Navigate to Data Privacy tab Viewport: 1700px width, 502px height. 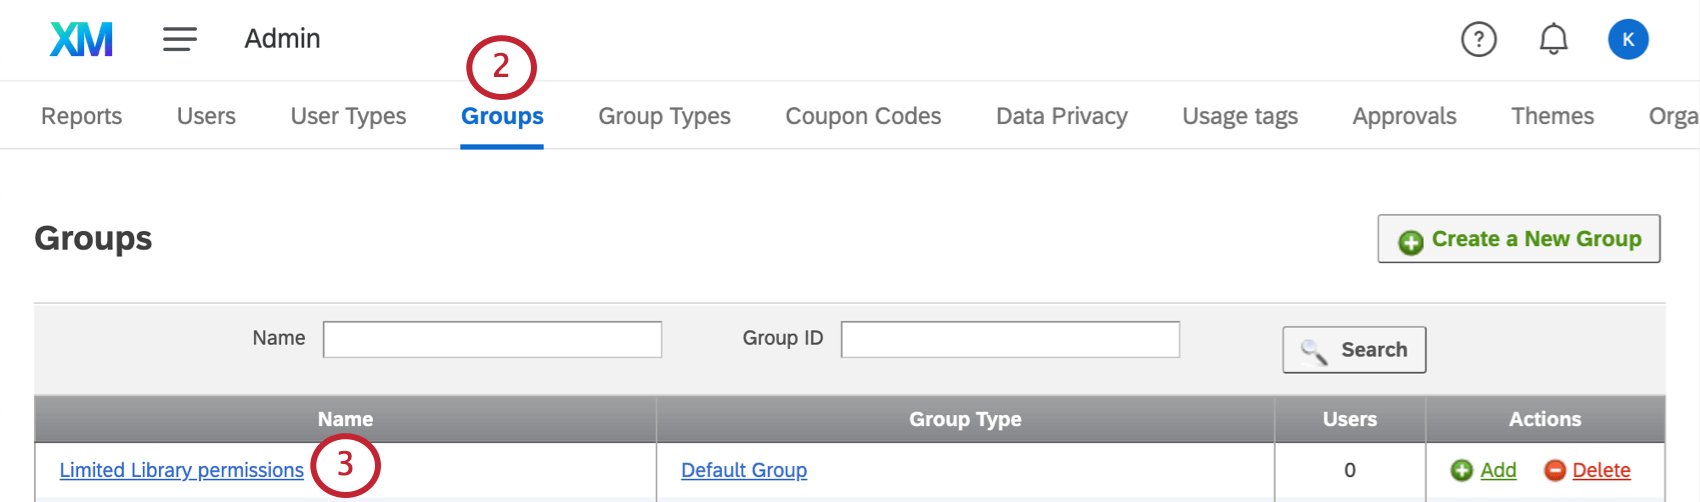1061,116
